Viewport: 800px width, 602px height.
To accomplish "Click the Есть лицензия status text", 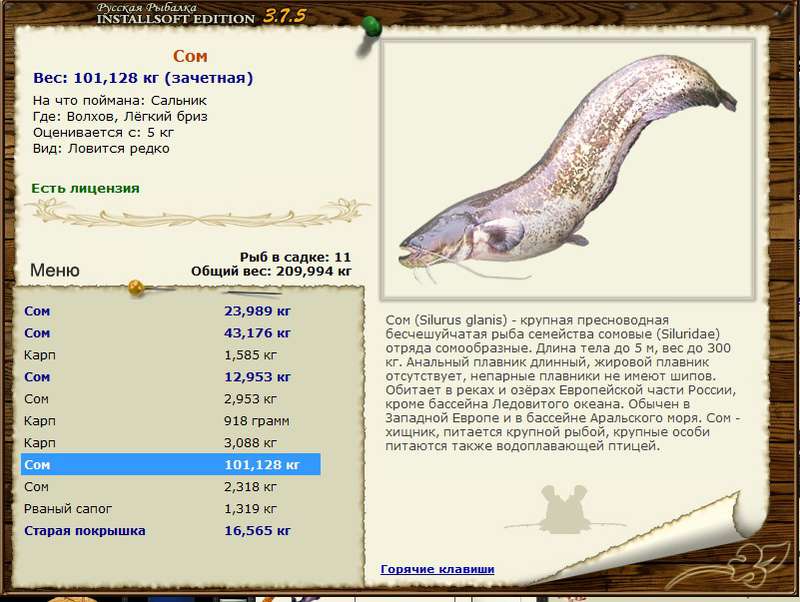I will [x=85, y=188].
